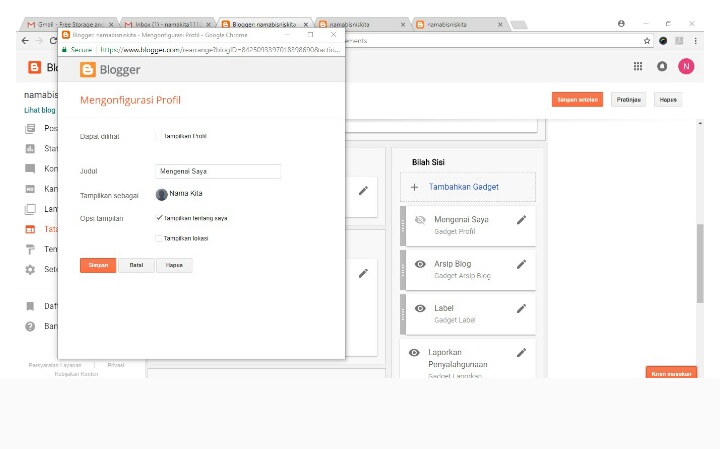This screenshot has width=720, height=449.
Task: Toggle visibility of Laporkan Penyalahgunaan gadget
Action: point(414,353)
